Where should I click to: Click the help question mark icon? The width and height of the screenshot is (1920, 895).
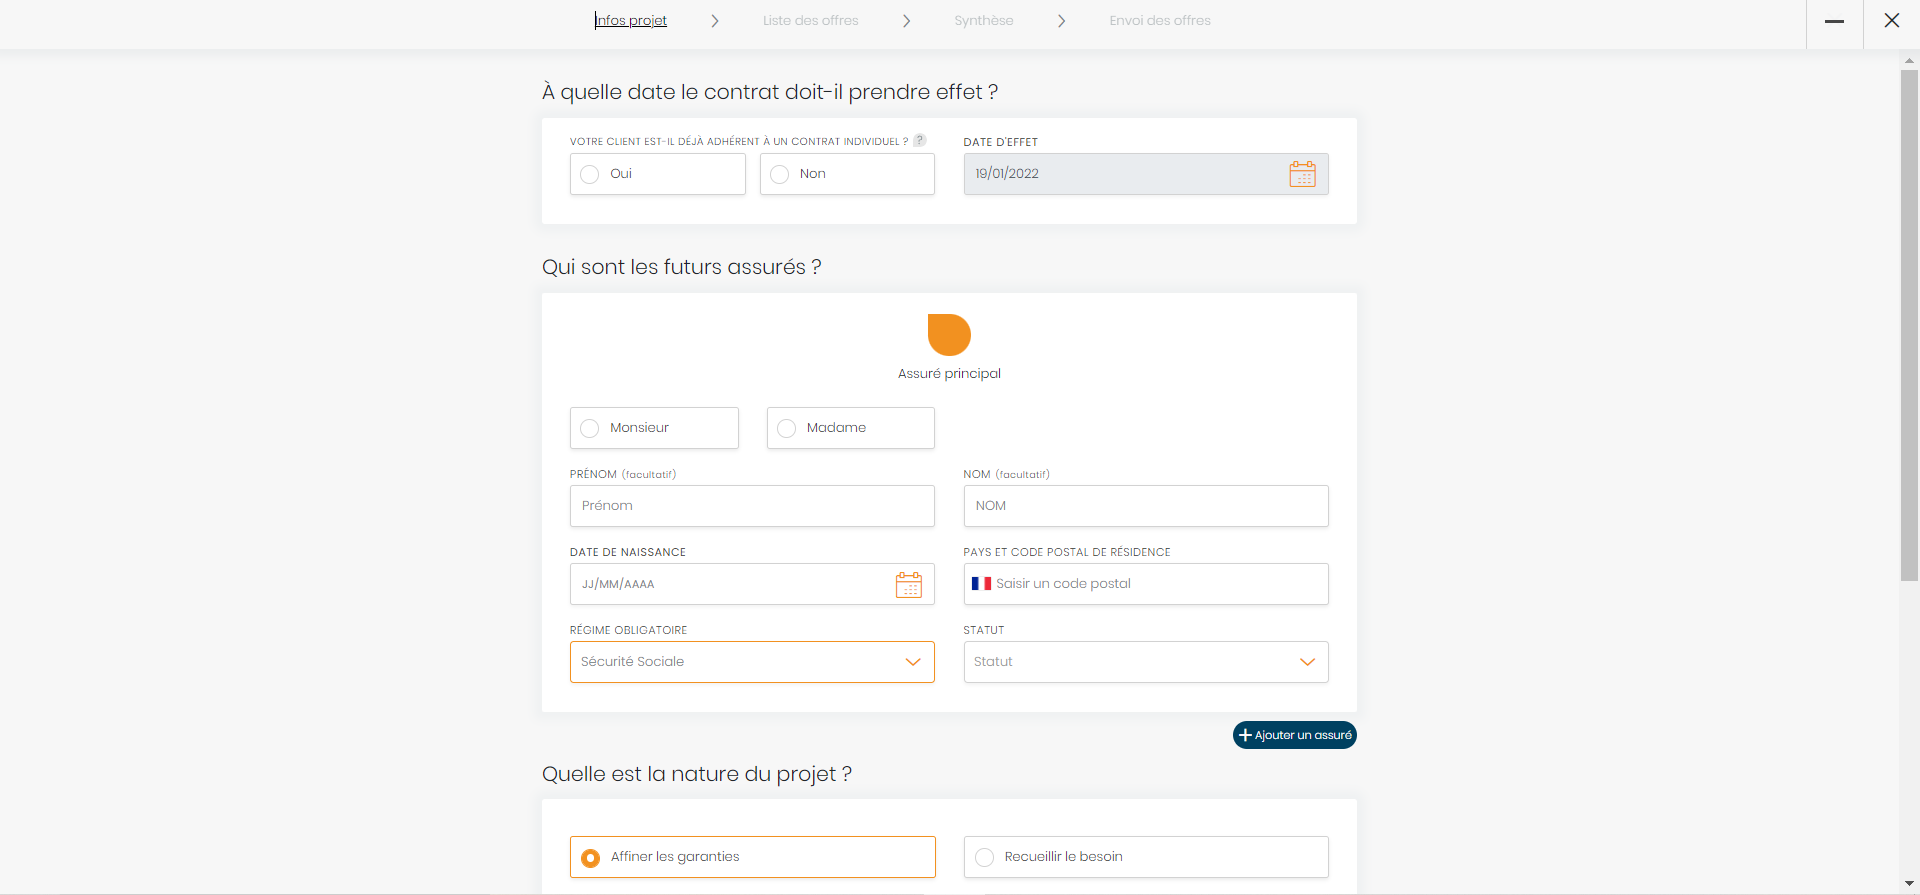(x=920, y=141)
